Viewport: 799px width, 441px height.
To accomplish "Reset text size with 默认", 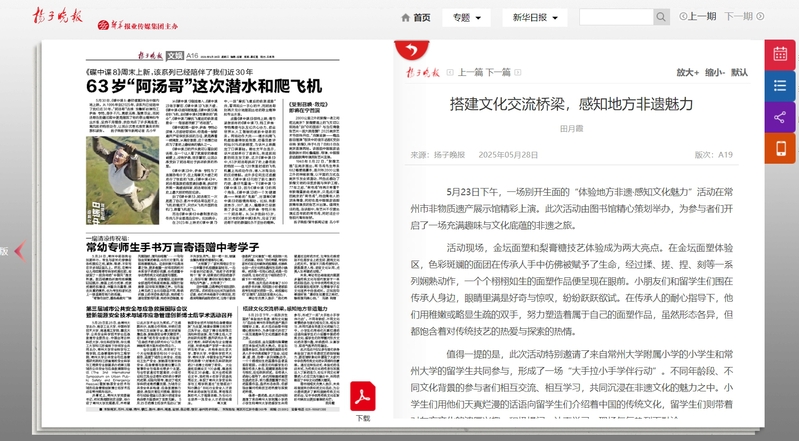I will [x=739, y=72].
